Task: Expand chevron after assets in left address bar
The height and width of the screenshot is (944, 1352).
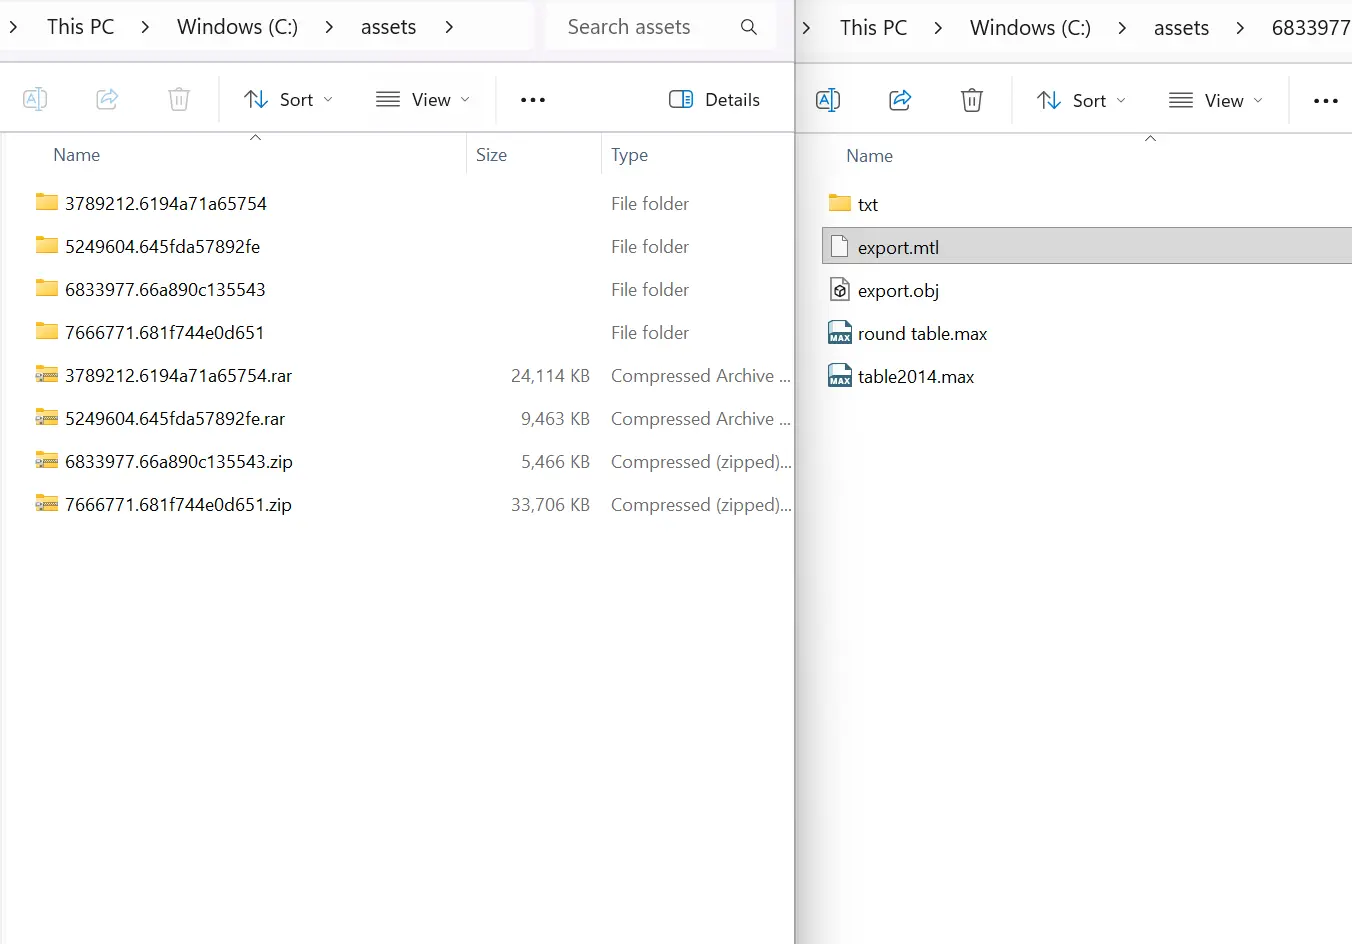Action: click(x=449, y=27)
